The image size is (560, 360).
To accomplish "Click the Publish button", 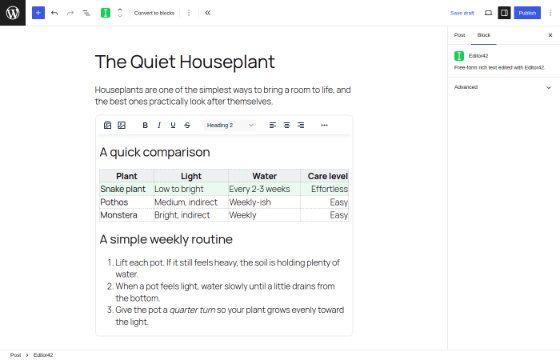I will 527,13.
